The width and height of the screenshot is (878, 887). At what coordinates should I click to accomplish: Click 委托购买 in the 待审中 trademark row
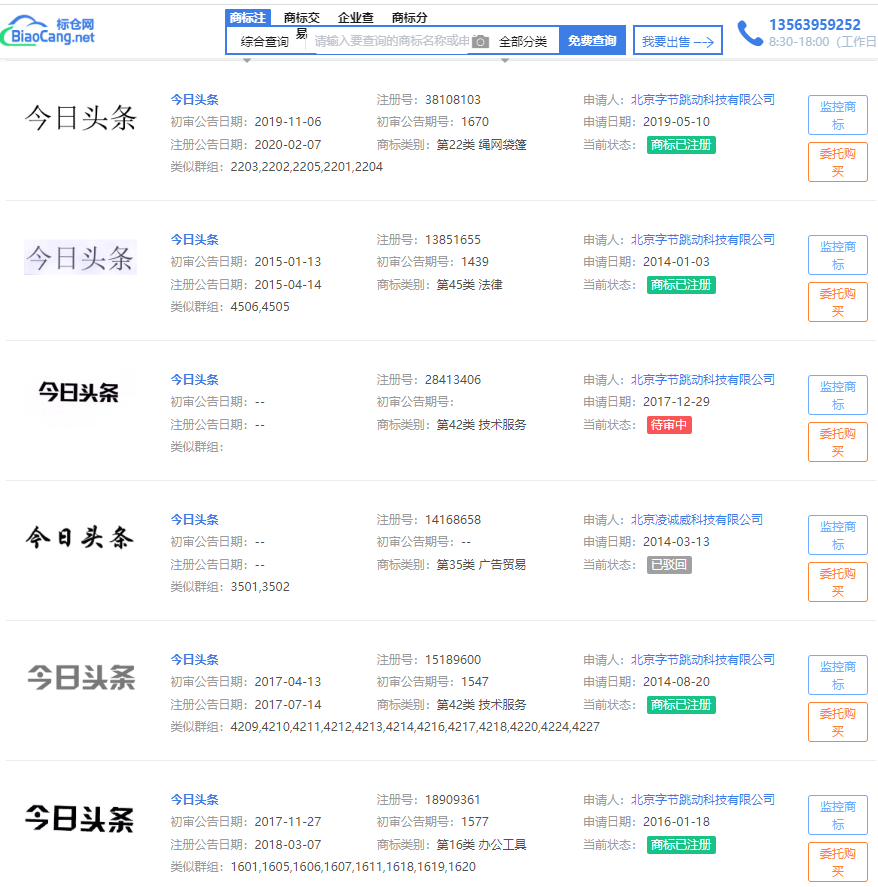[x=838, y=442]
